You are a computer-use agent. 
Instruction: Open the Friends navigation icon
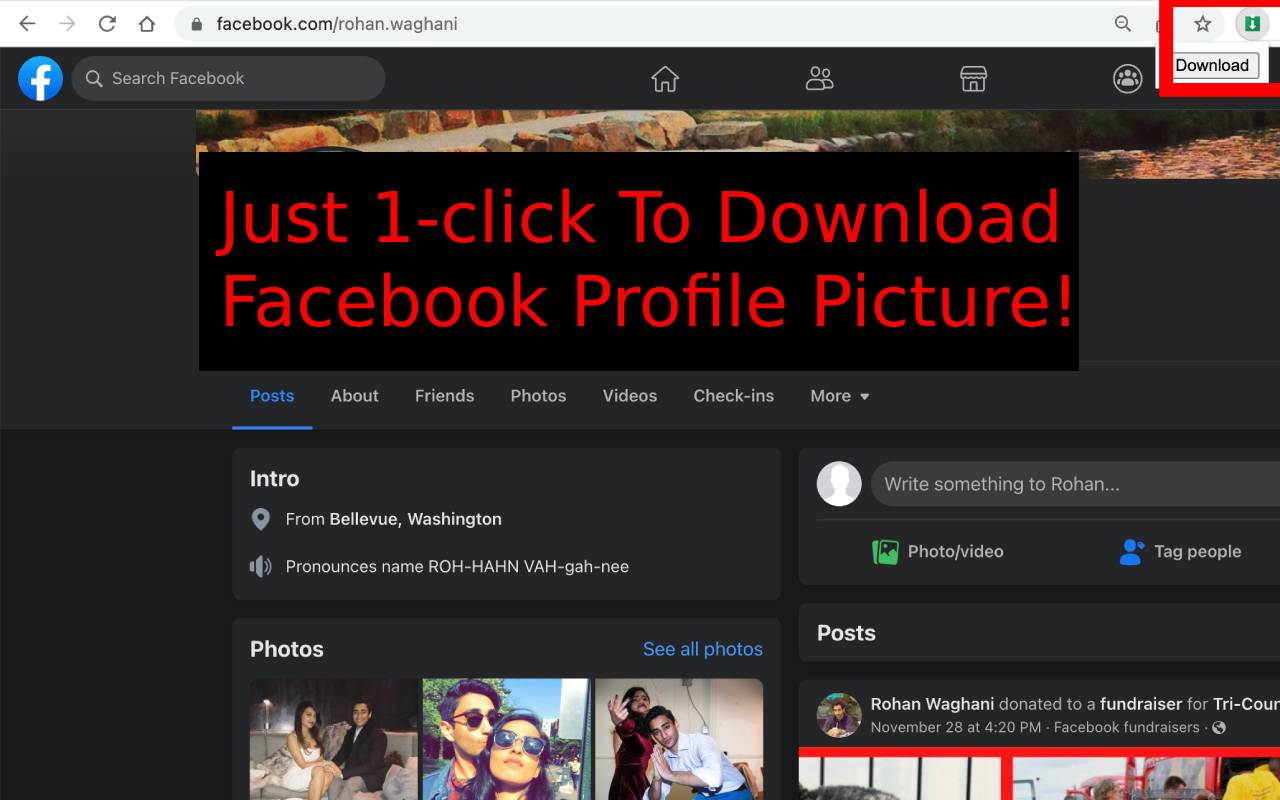819,77
